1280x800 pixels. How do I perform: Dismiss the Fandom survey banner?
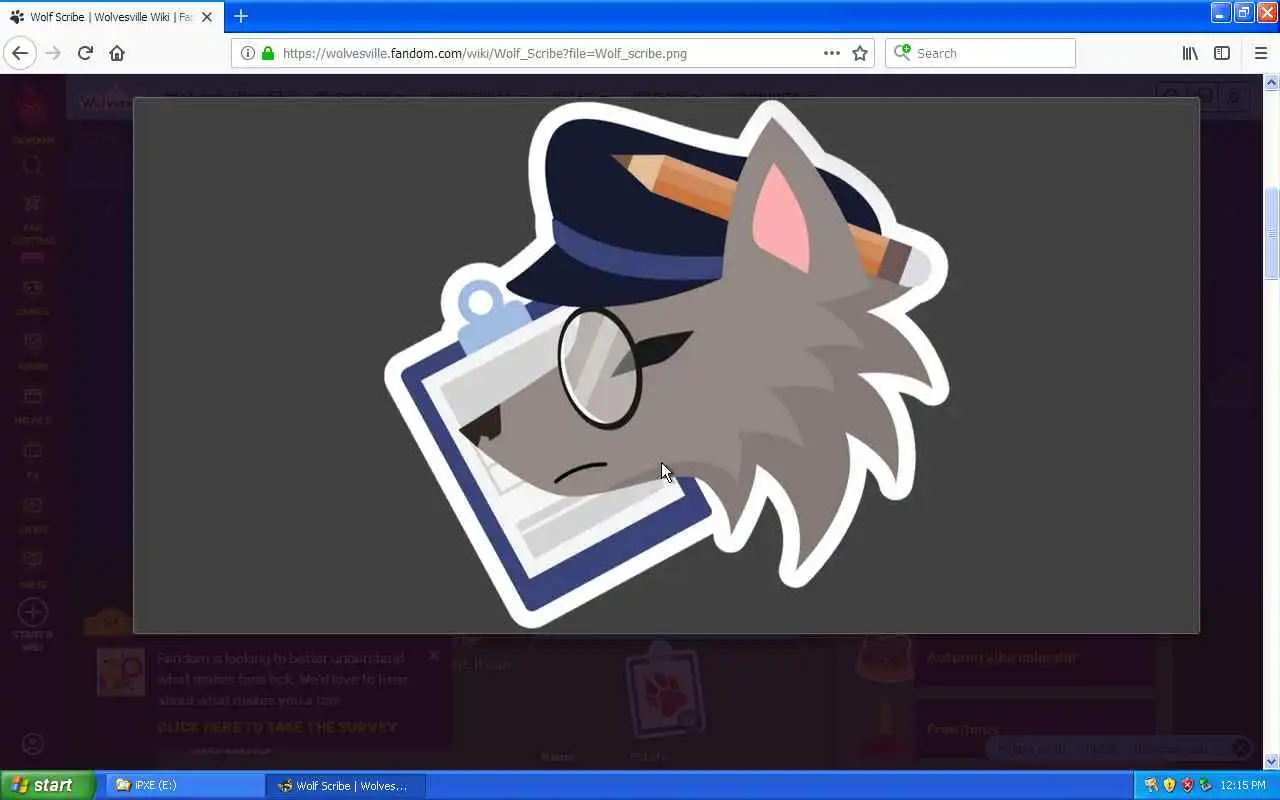point(433,656)
